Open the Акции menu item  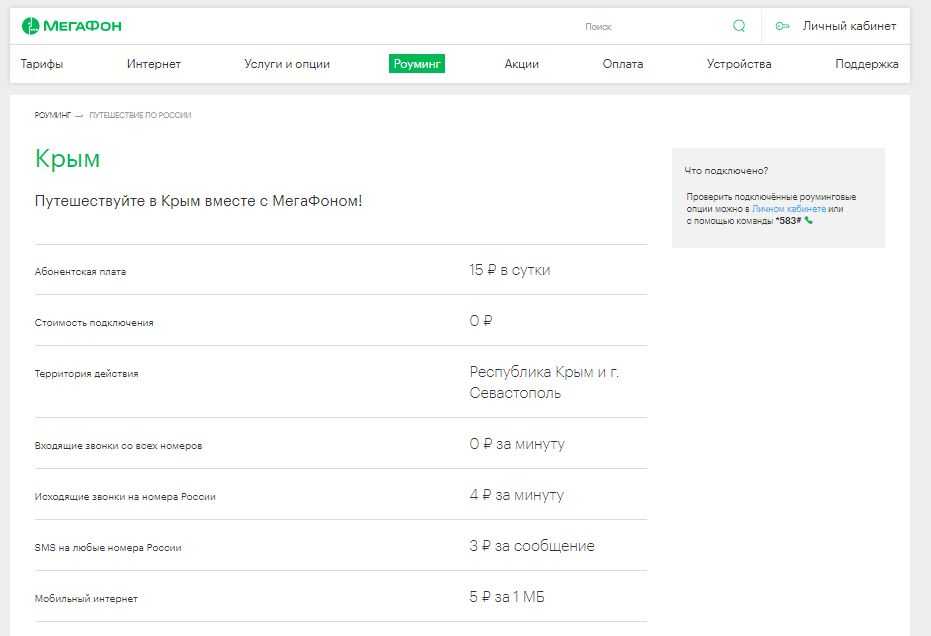(522, 64)
